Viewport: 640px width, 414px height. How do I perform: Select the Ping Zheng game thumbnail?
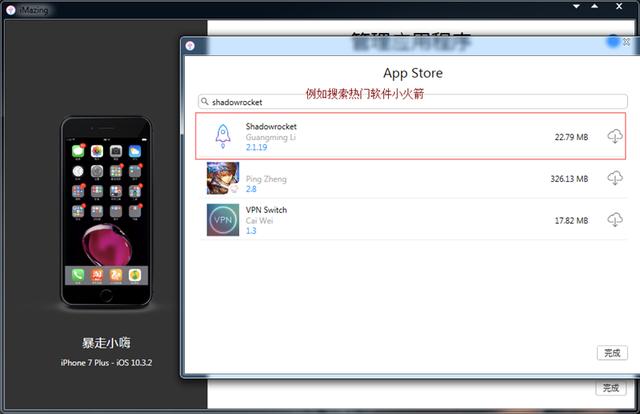point(223,178)
